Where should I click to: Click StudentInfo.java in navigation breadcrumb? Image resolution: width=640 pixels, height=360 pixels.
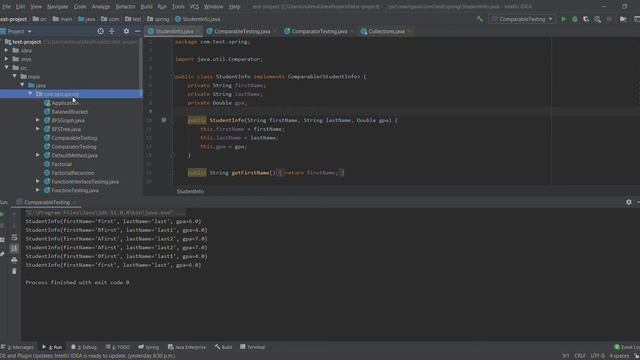click(x=198, y=19)
